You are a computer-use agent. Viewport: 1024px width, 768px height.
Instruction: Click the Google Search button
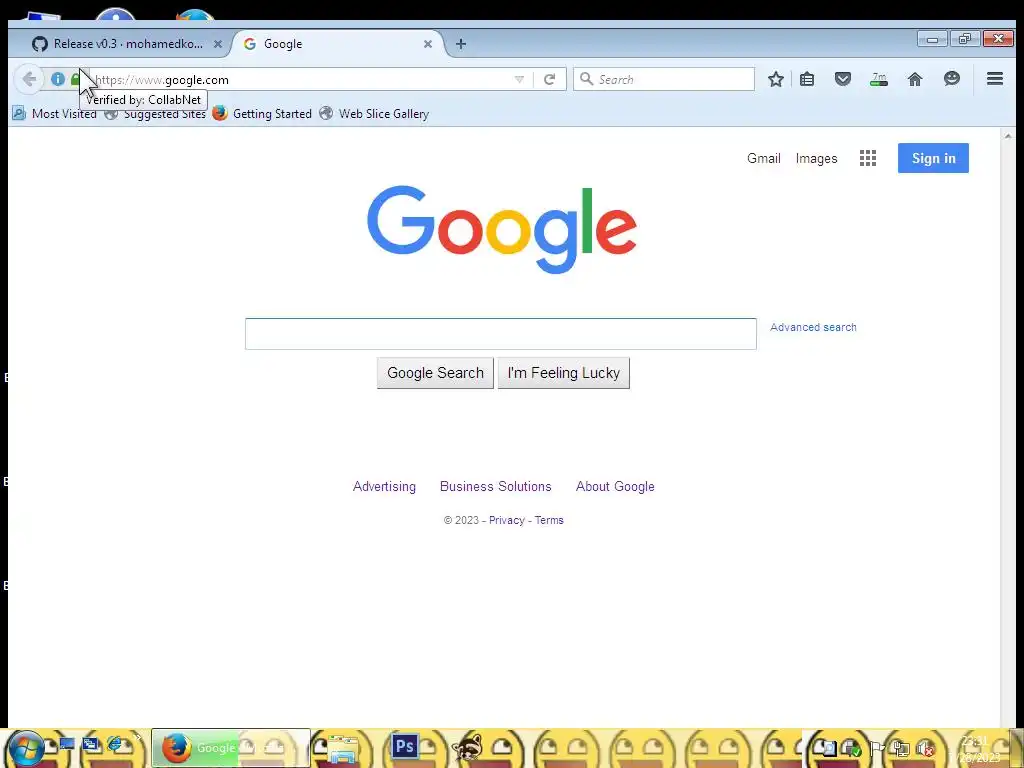435,373
